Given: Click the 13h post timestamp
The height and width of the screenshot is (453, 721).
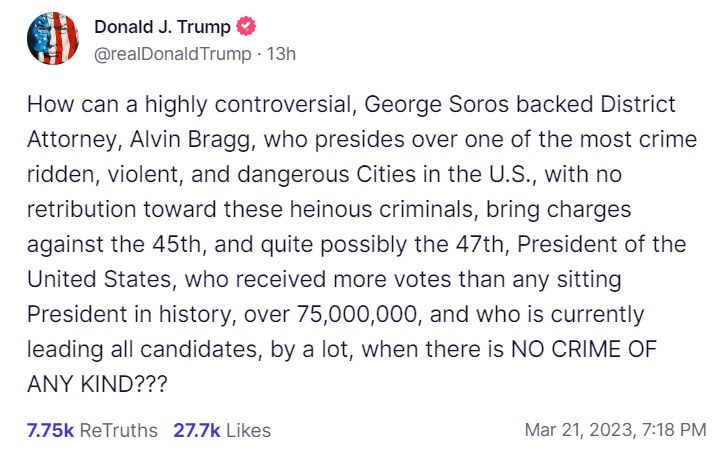Looking at the screenshot, I should tap(279, 53).
